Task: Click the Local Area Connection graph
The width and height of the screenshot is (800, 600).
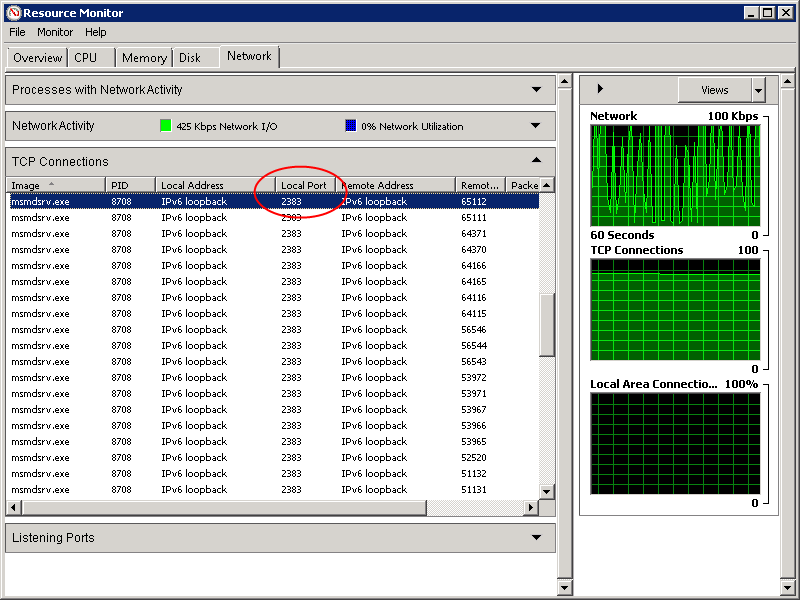Action: tap(675, 443)
